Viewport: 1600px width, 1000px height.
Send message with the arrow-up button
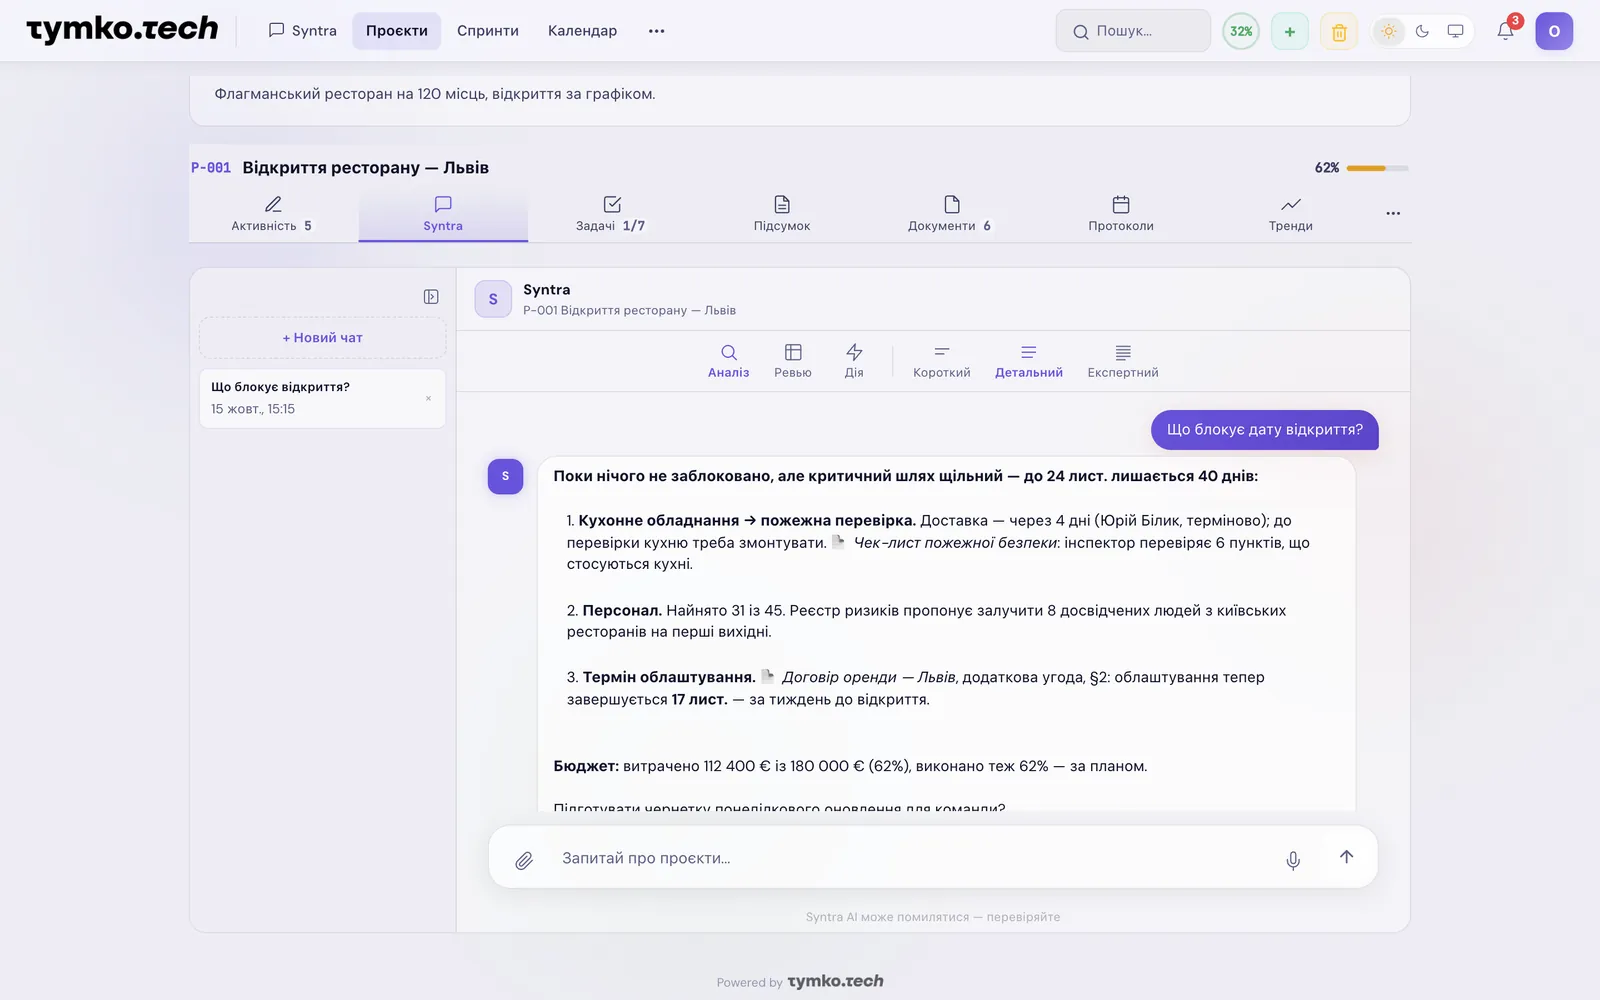1347,857
